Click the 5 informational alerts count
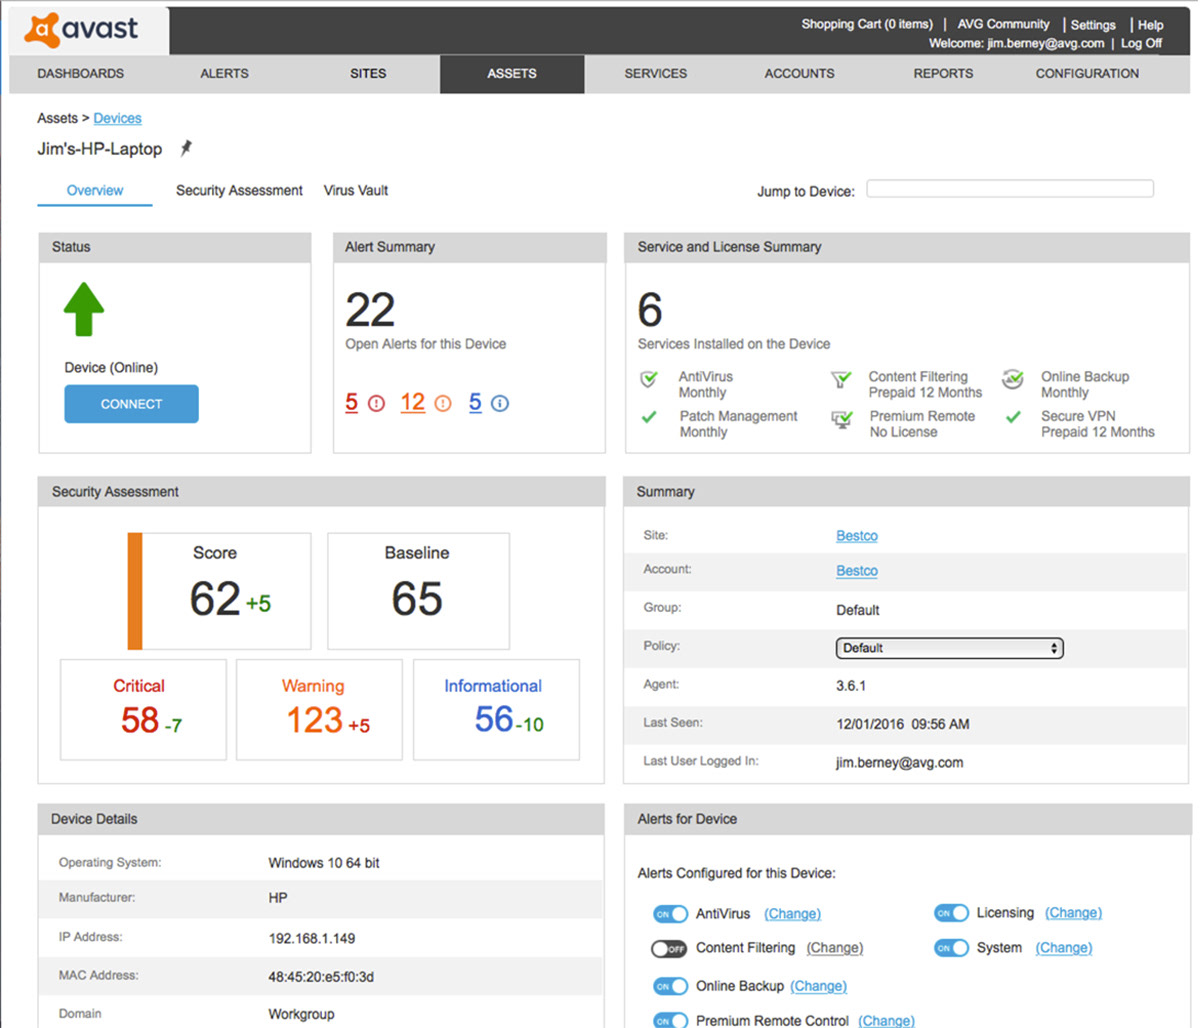This screenshot has height=1028, width=1200. coord(475,402)
